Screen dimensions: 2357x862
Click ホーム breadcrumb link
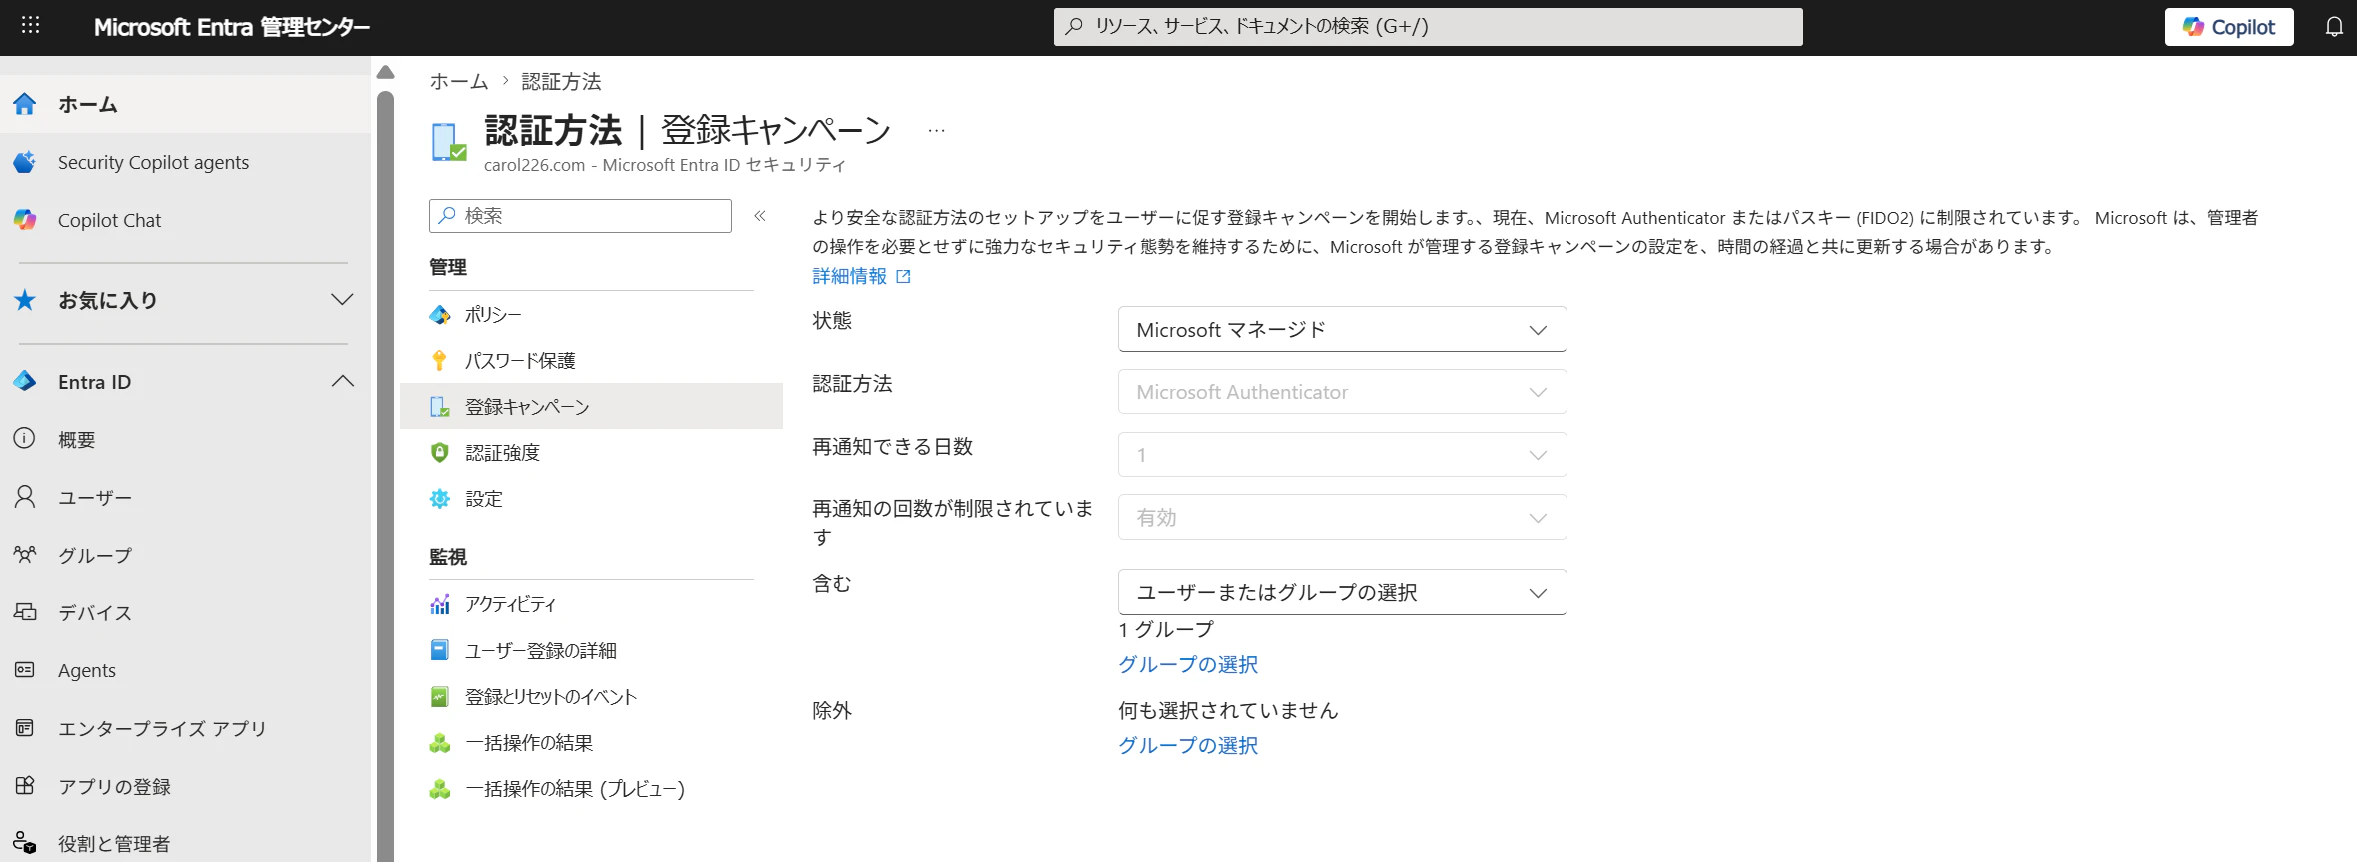click(x=459, y=82)
